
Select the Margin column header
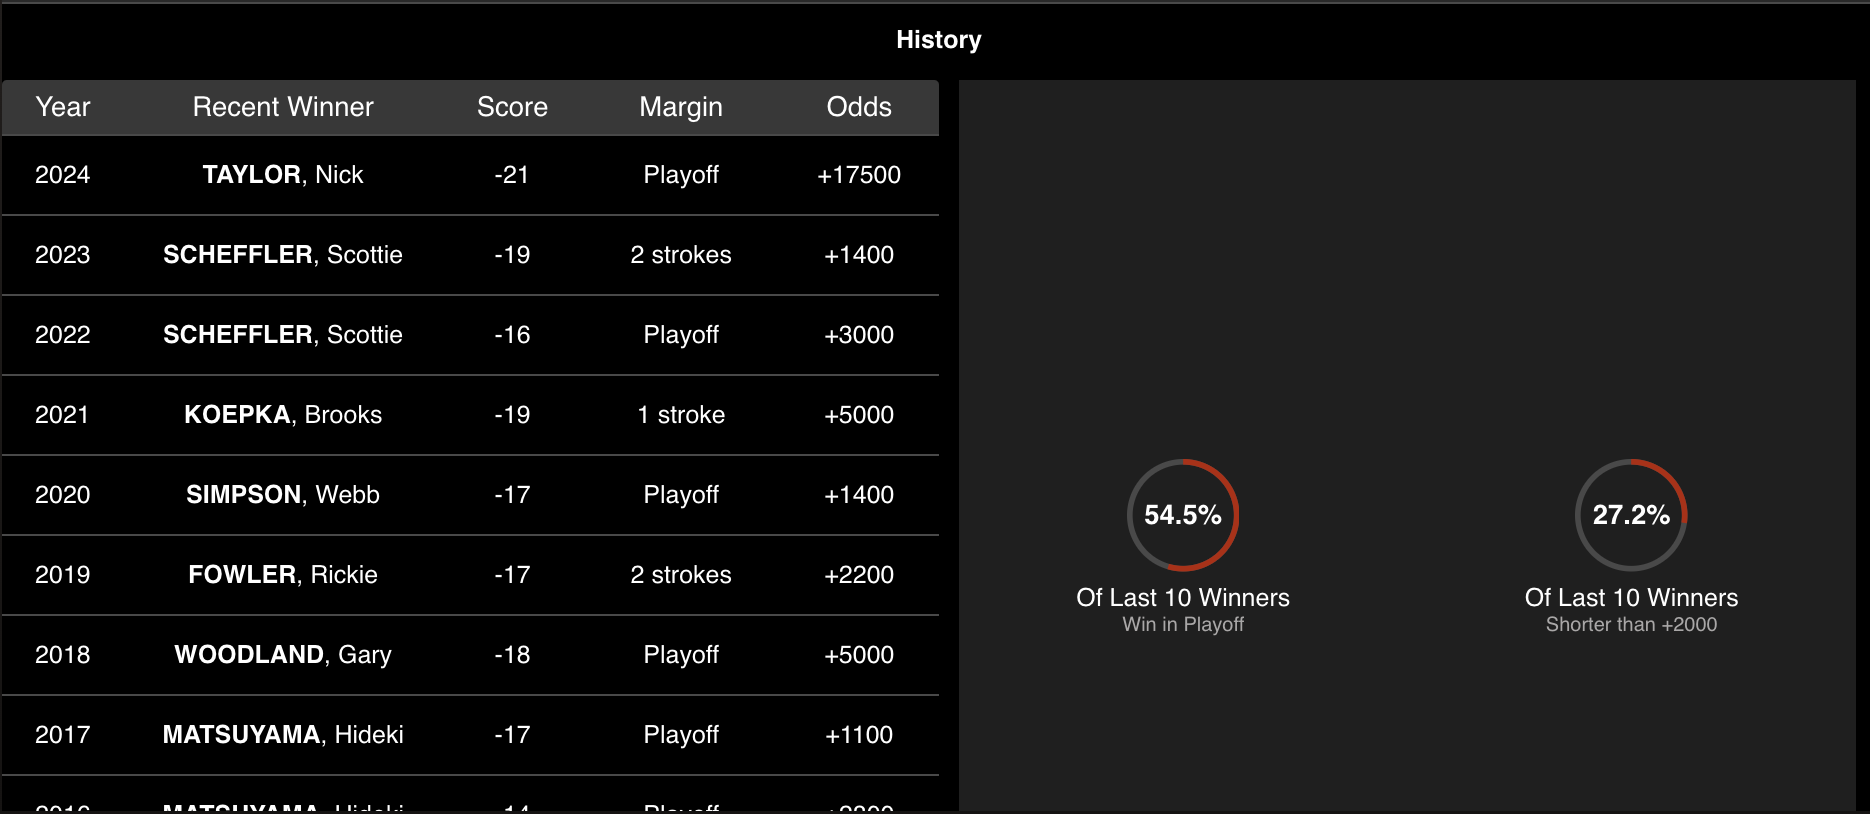point(680,107)
